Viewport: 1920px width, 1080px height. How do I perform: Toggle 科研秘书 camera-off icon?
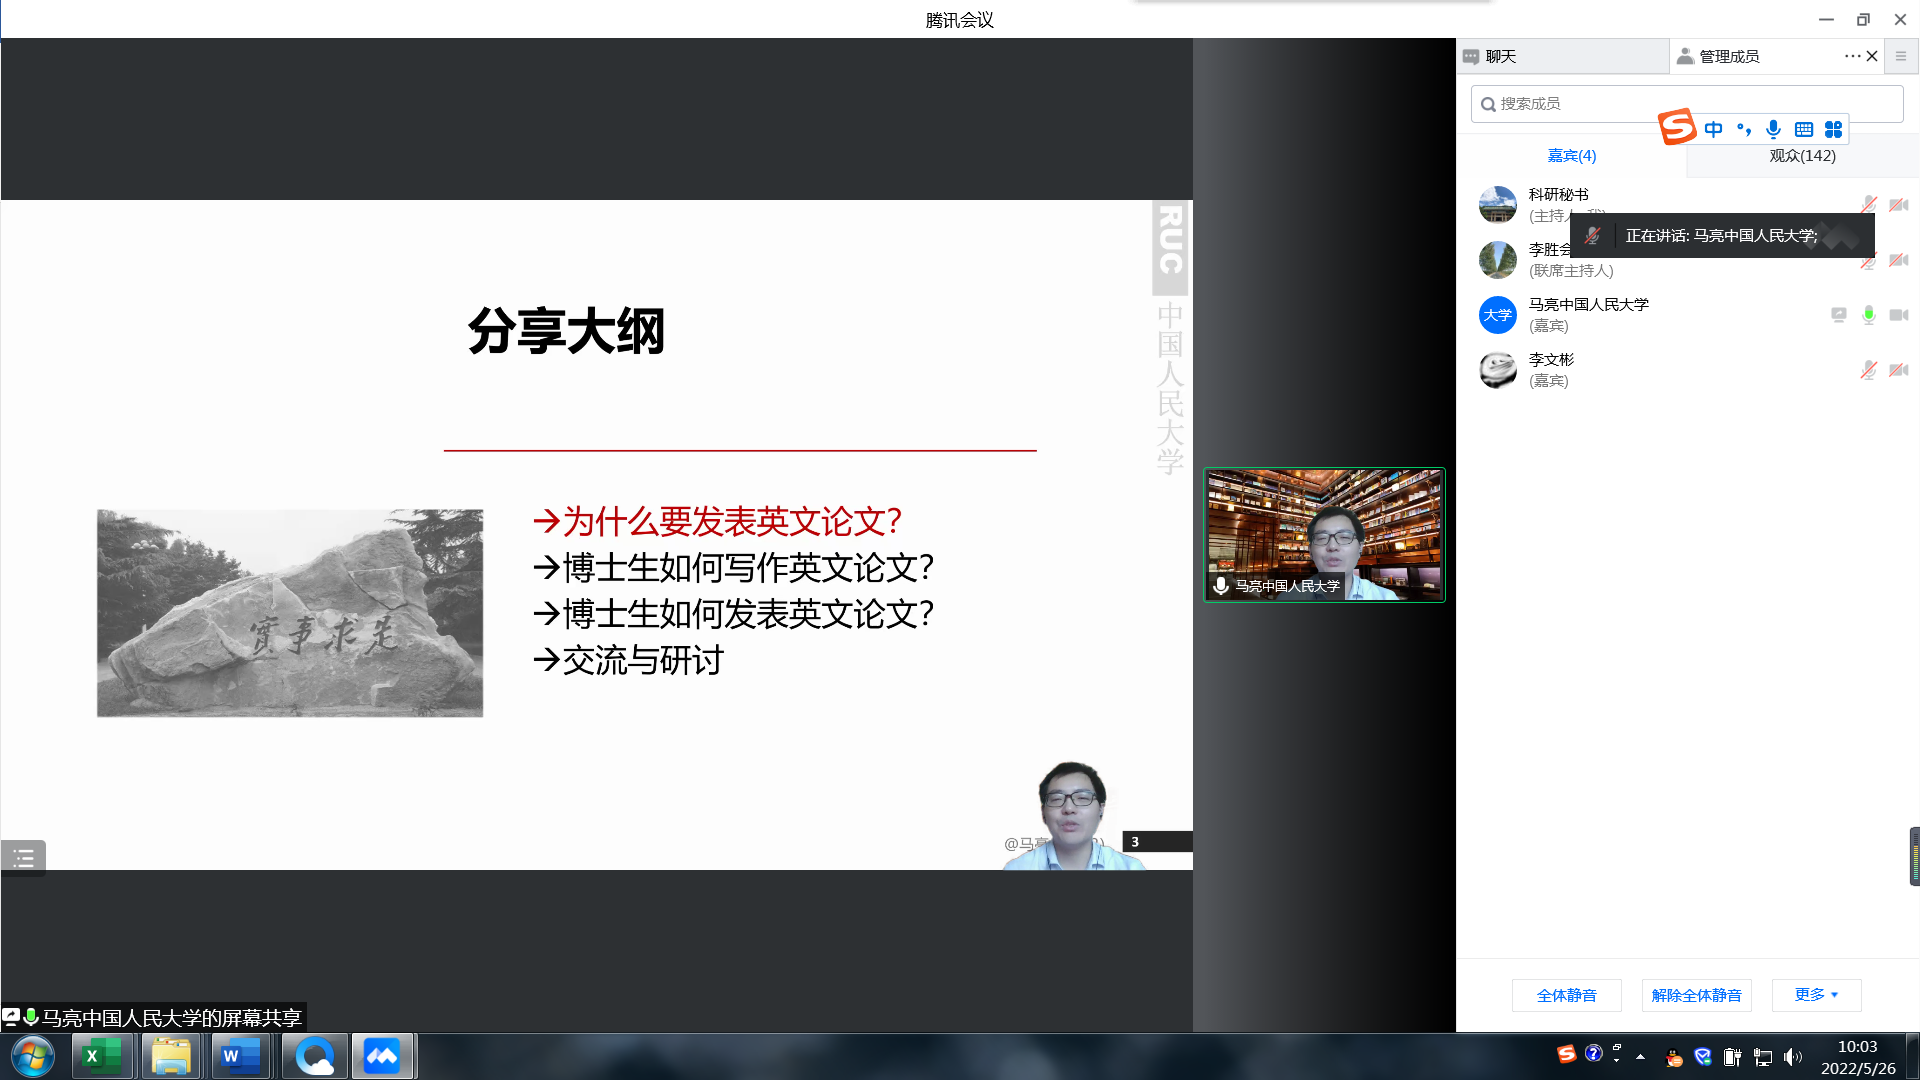tap(1899, 205)
